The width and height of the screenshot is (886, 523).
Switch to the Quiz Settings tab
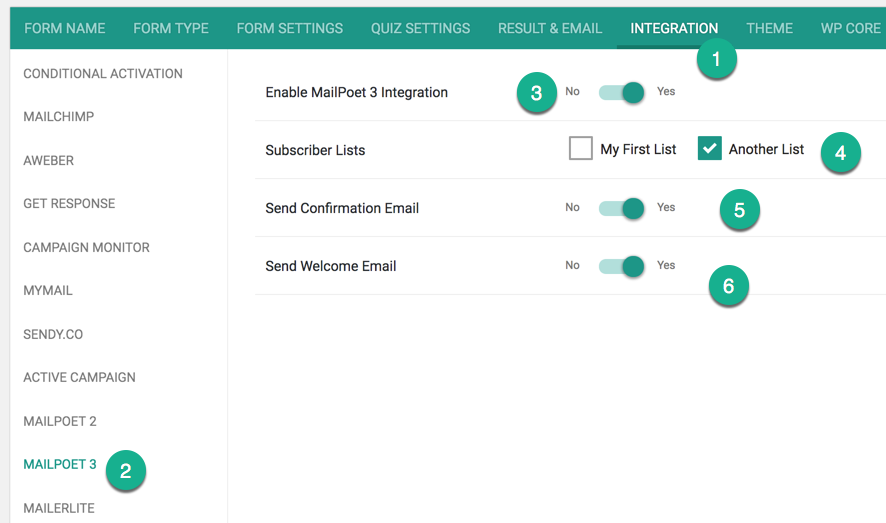point(420,28)
